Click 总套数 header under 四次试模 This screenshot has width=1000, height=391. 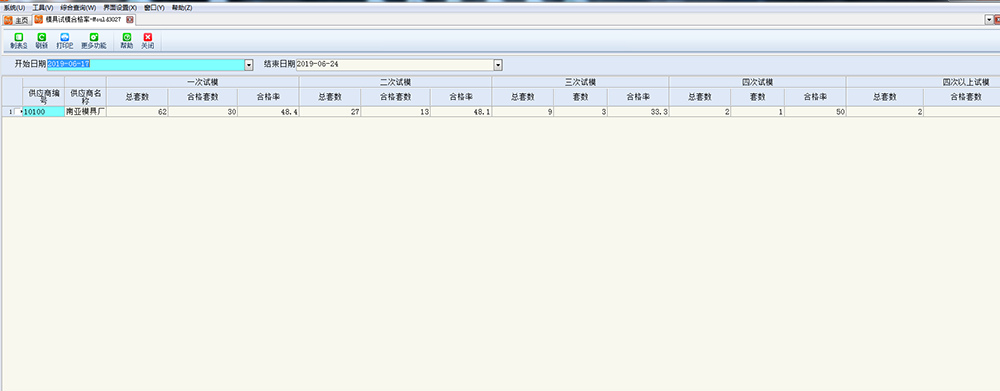pos(700,97)
